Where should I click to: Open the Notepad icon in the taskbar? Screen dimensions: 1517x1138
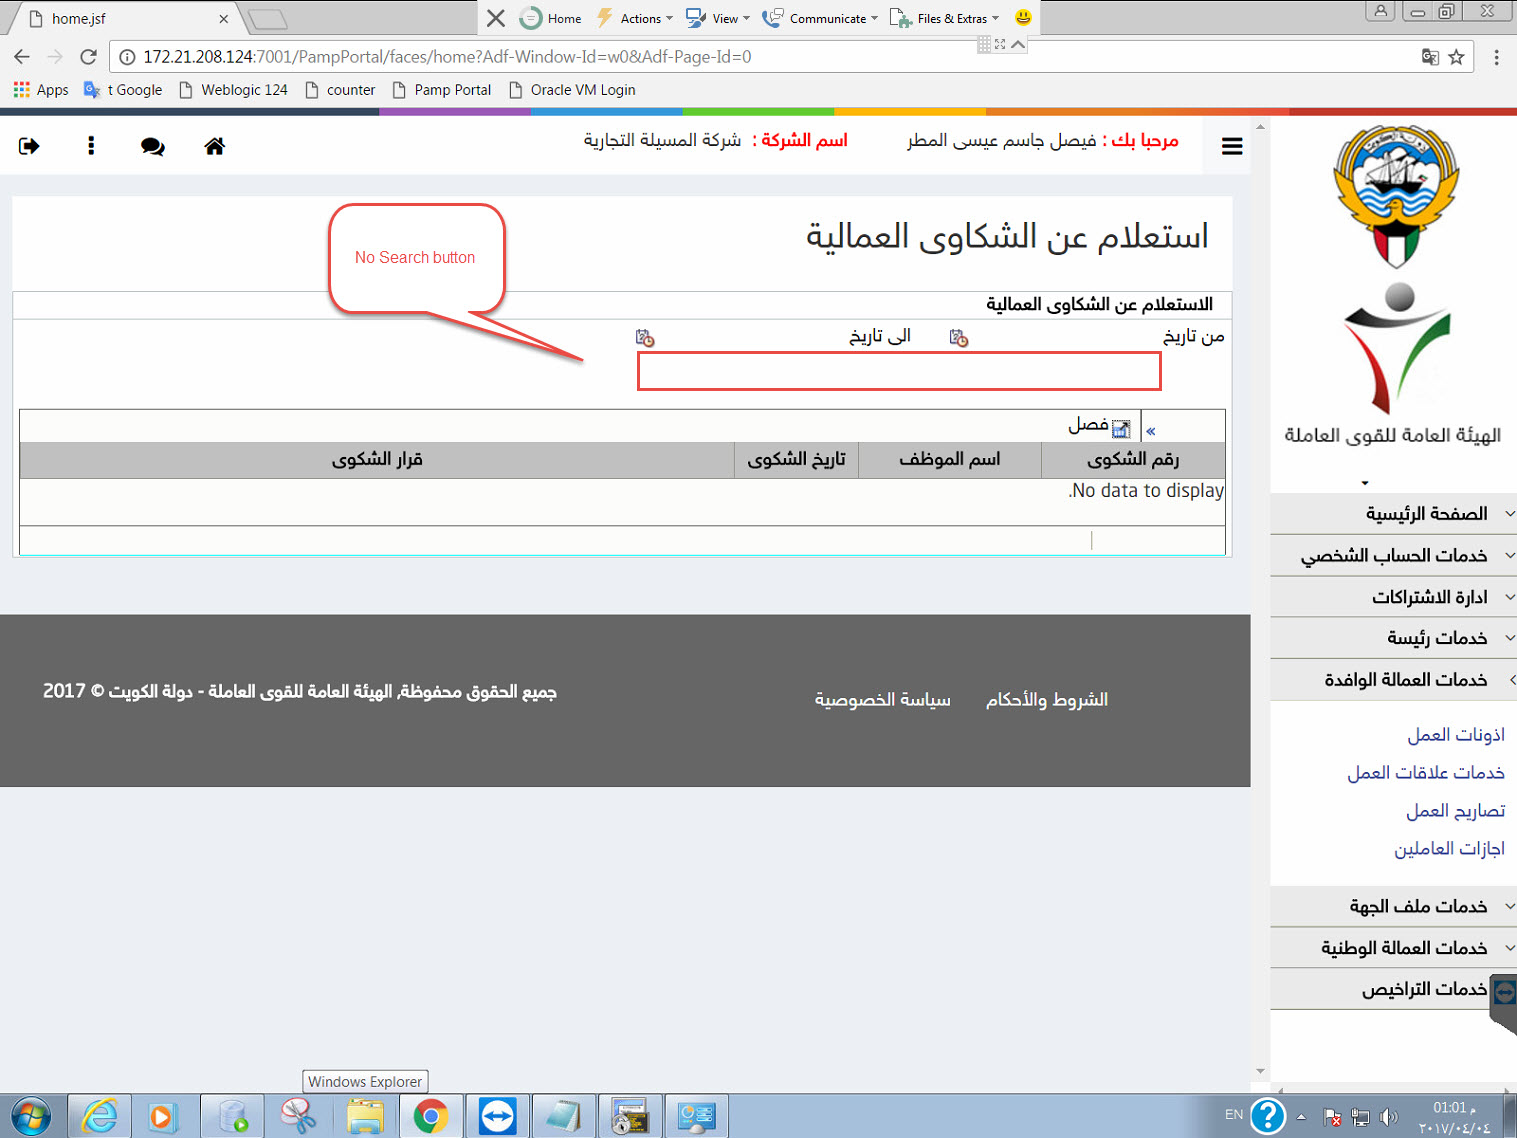[x=563, y=1116]
